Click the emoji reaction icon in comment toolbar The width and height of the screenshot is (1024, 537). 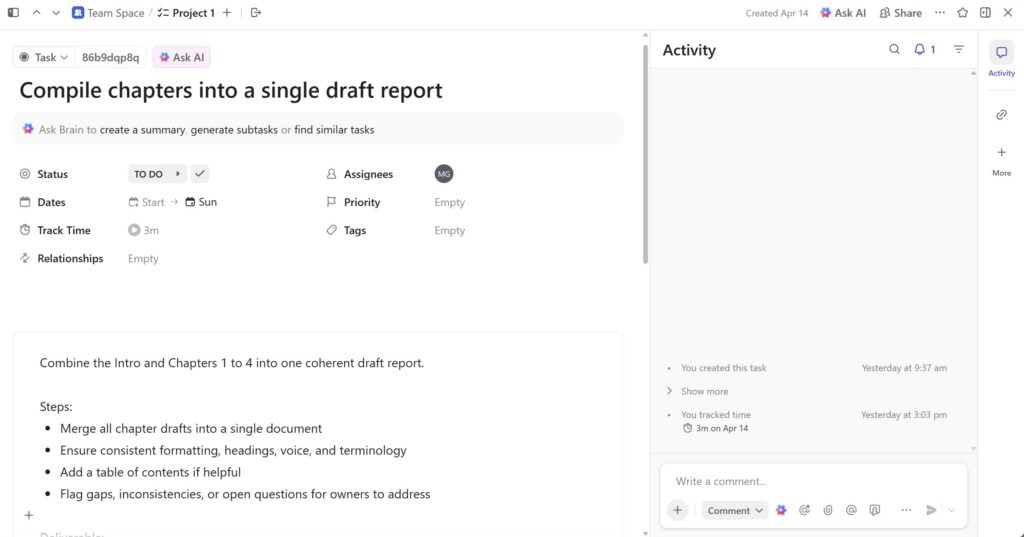[x=805, y=510]
